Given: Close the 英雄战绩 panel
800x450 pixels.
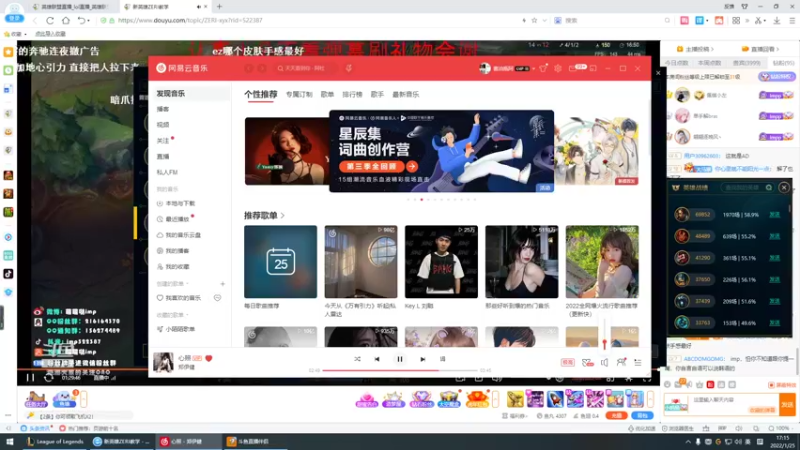Looking at the screenshot, I should 784,188.
